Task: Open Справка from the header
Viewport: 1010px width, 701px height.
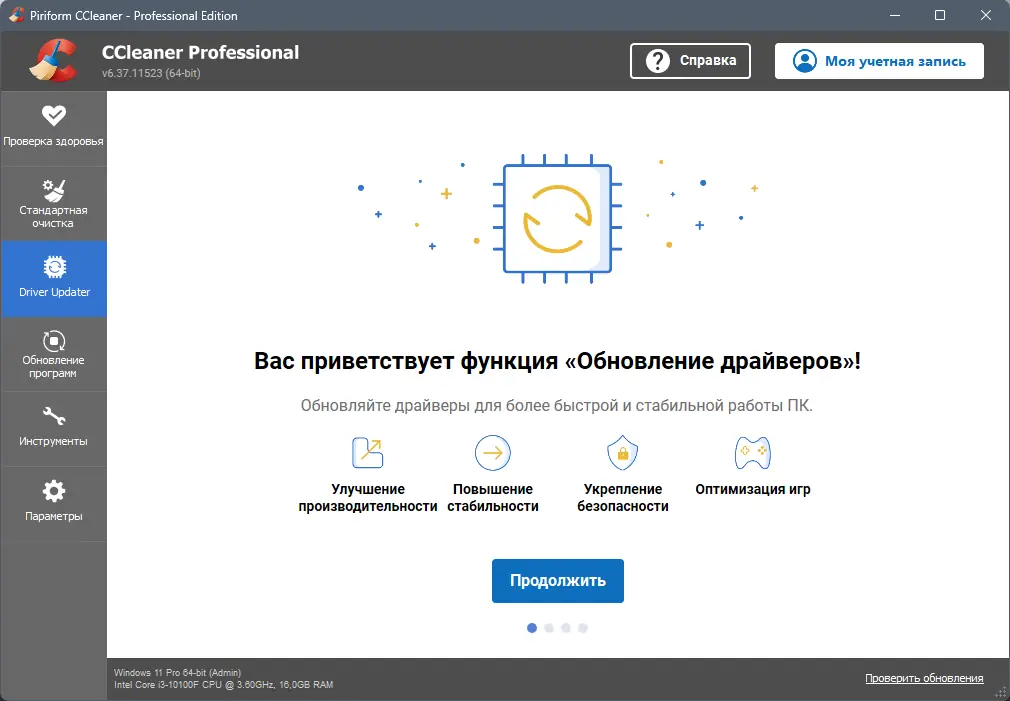Action: (x=690, y=60)
